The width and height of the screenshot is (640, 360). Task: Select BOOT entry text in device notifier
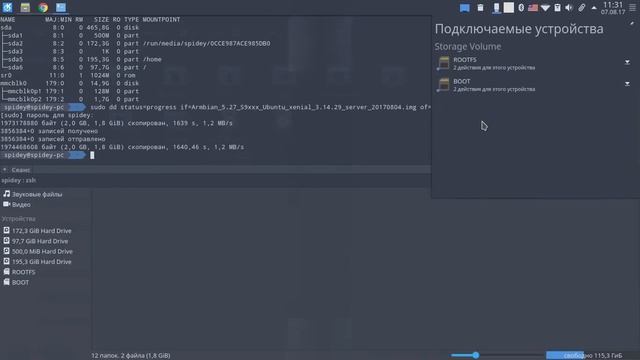coord(462,81)
